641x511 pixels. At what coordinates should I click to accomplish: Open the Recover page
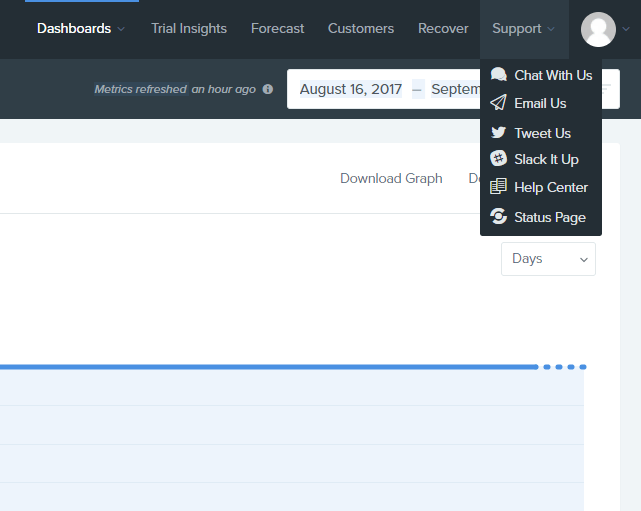pos(443,29)
